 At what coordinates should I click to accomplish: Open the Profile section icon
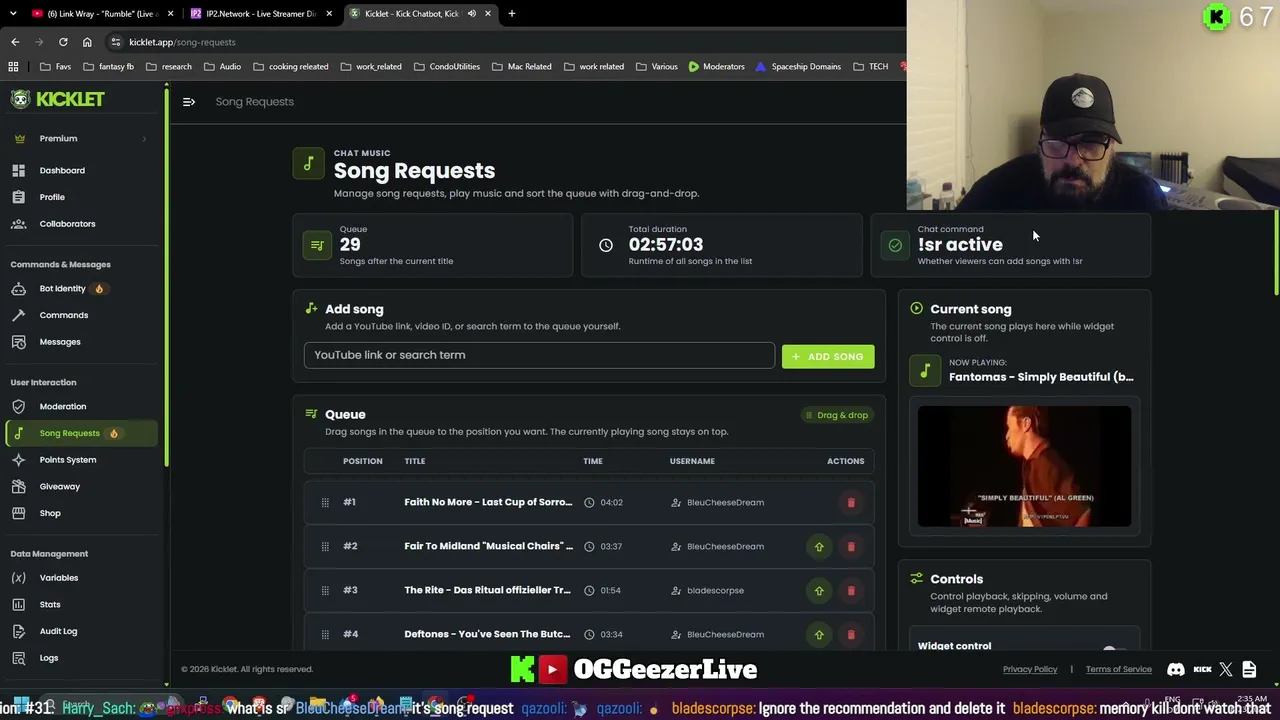click(x=18, y=197)
